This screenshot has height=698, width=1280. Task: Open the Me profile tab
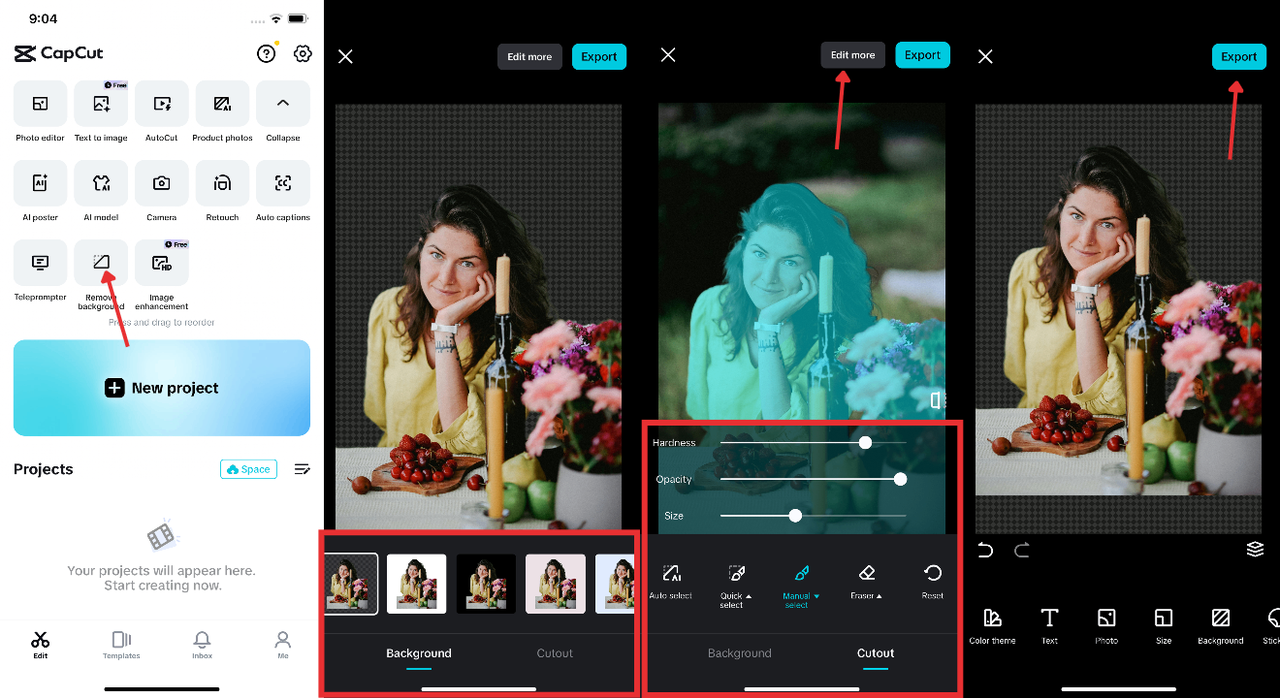tap(283, 645)
